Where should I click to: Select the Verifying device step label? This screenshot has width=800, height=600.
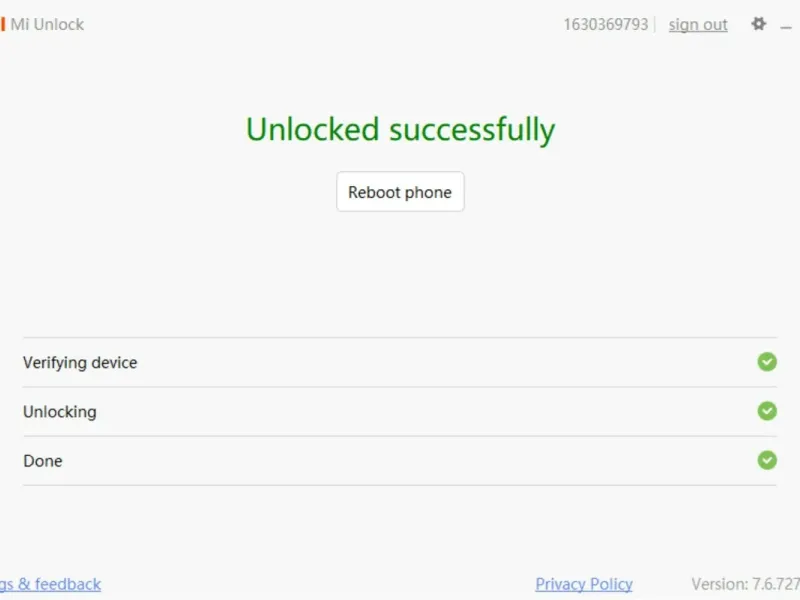[x=80, y=363]
